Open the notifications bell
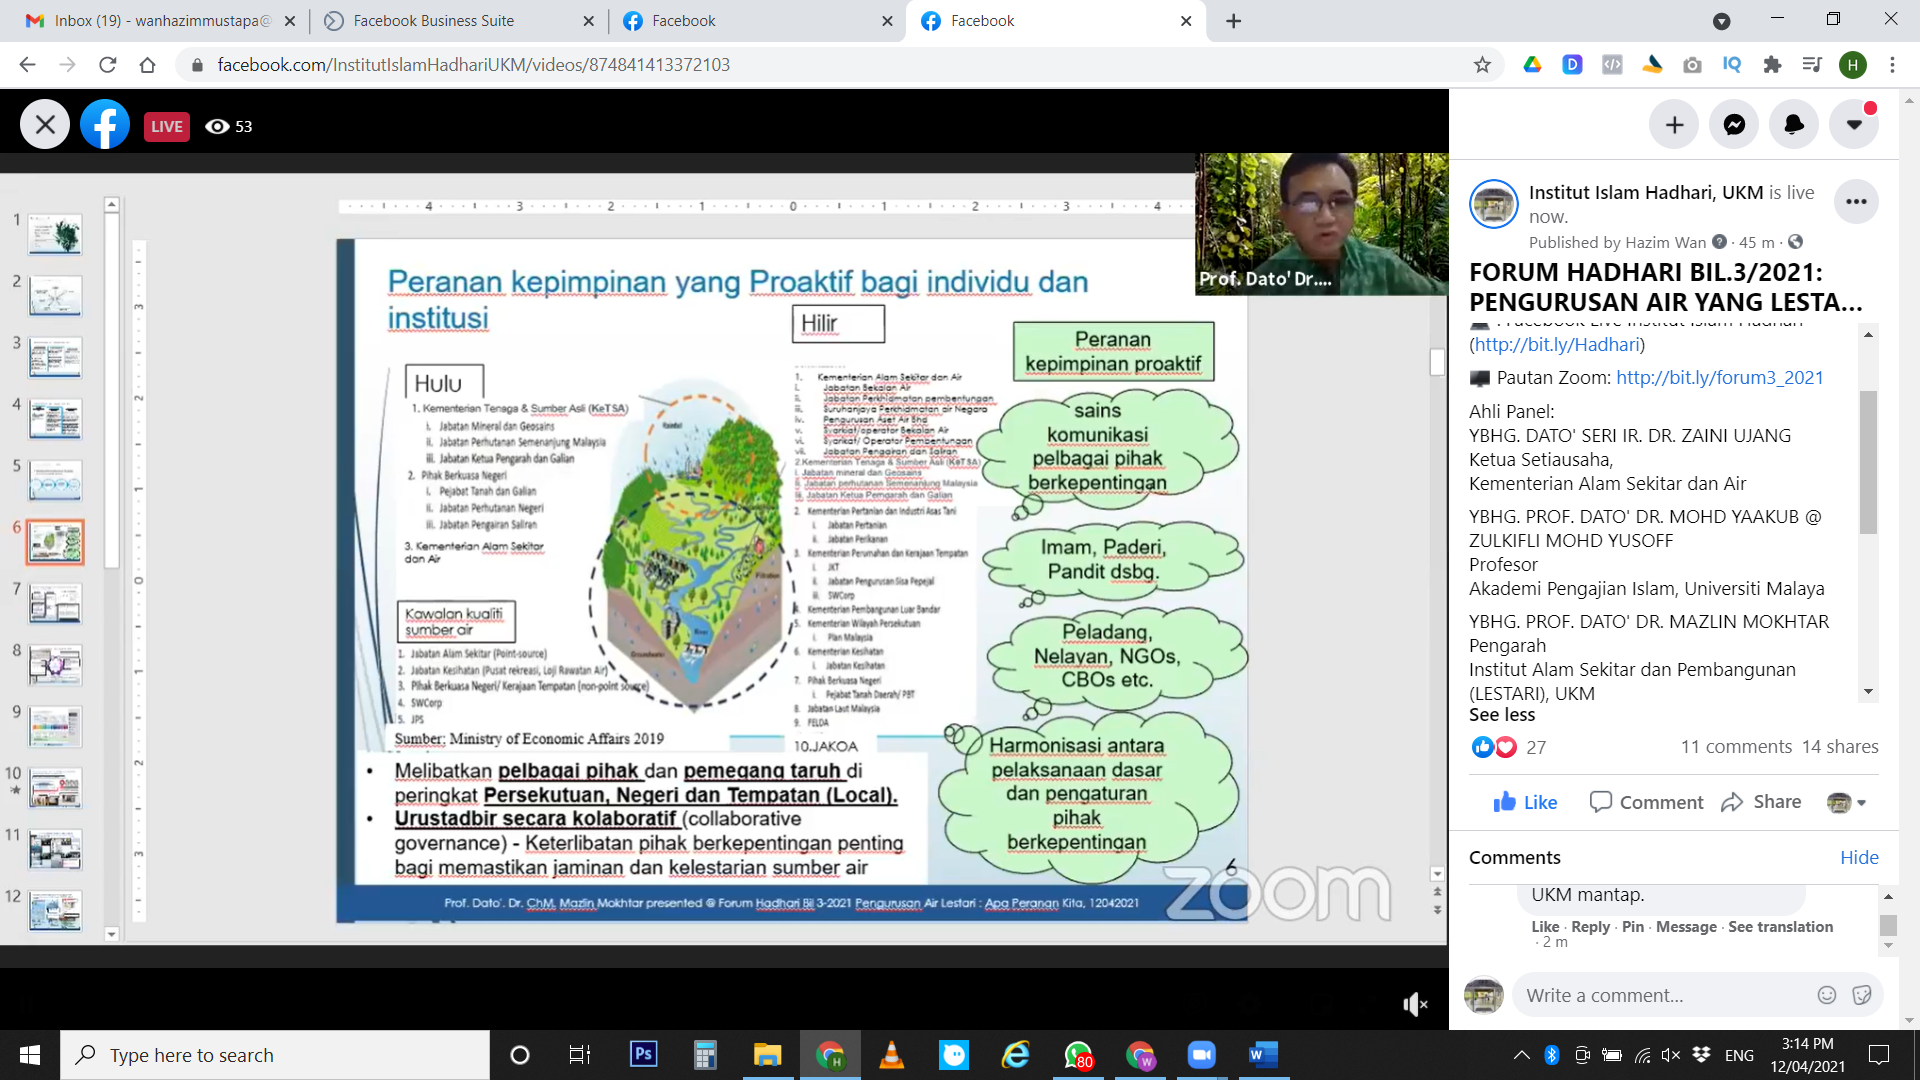Screen dimensions: 1920x1080 (x=1794, y=125)
